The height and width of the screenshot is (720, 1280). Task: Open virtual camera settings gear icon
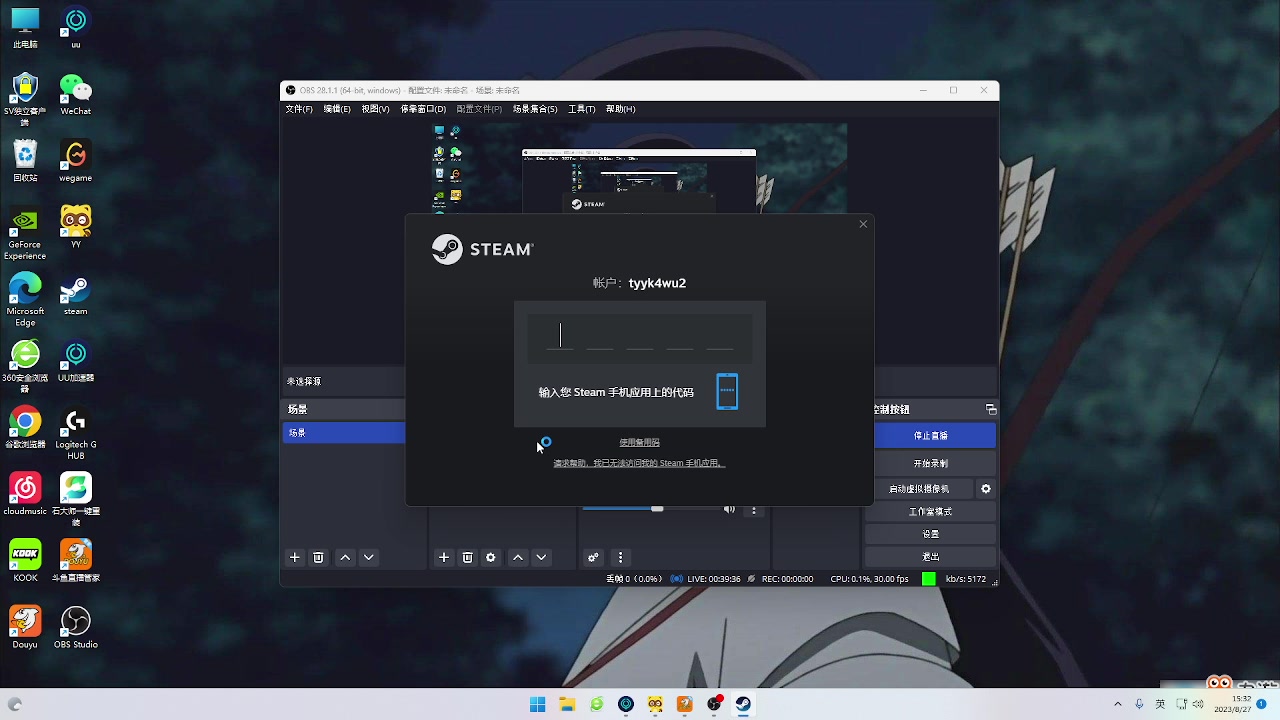pyautogui.click(x=986, y=489)
